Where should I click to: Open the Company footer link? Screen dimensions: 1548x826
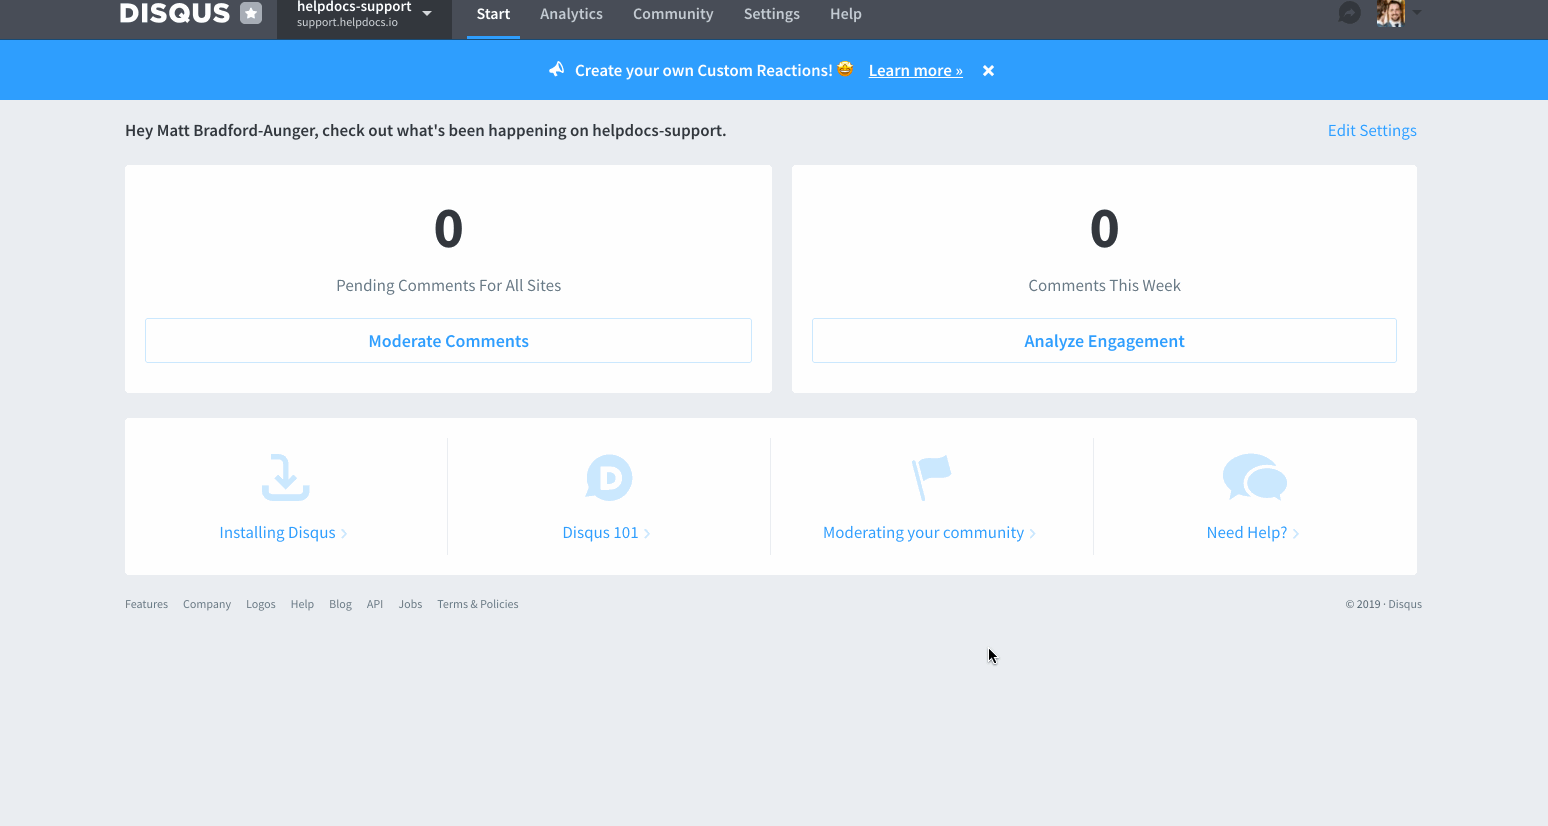point(207,604)
